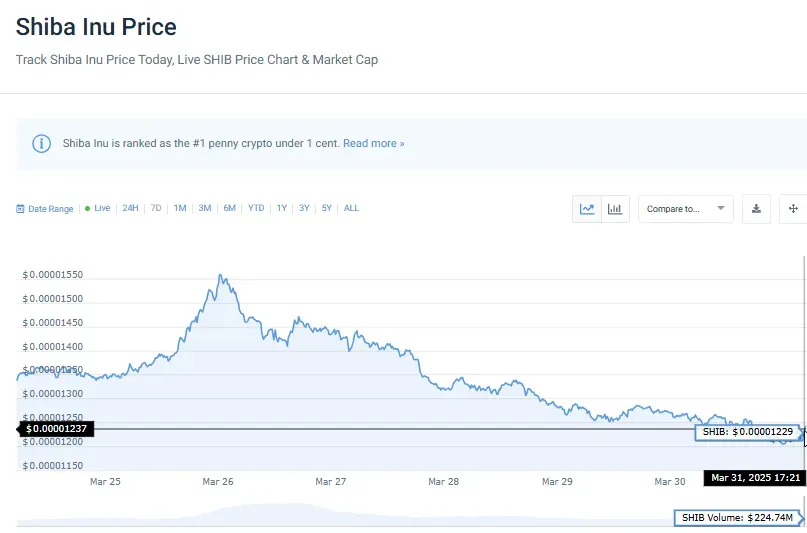The height and width of the screenshot is (533, 807).
Task: Click the Mar 25 x-axis label
Action: click(105, 482)
